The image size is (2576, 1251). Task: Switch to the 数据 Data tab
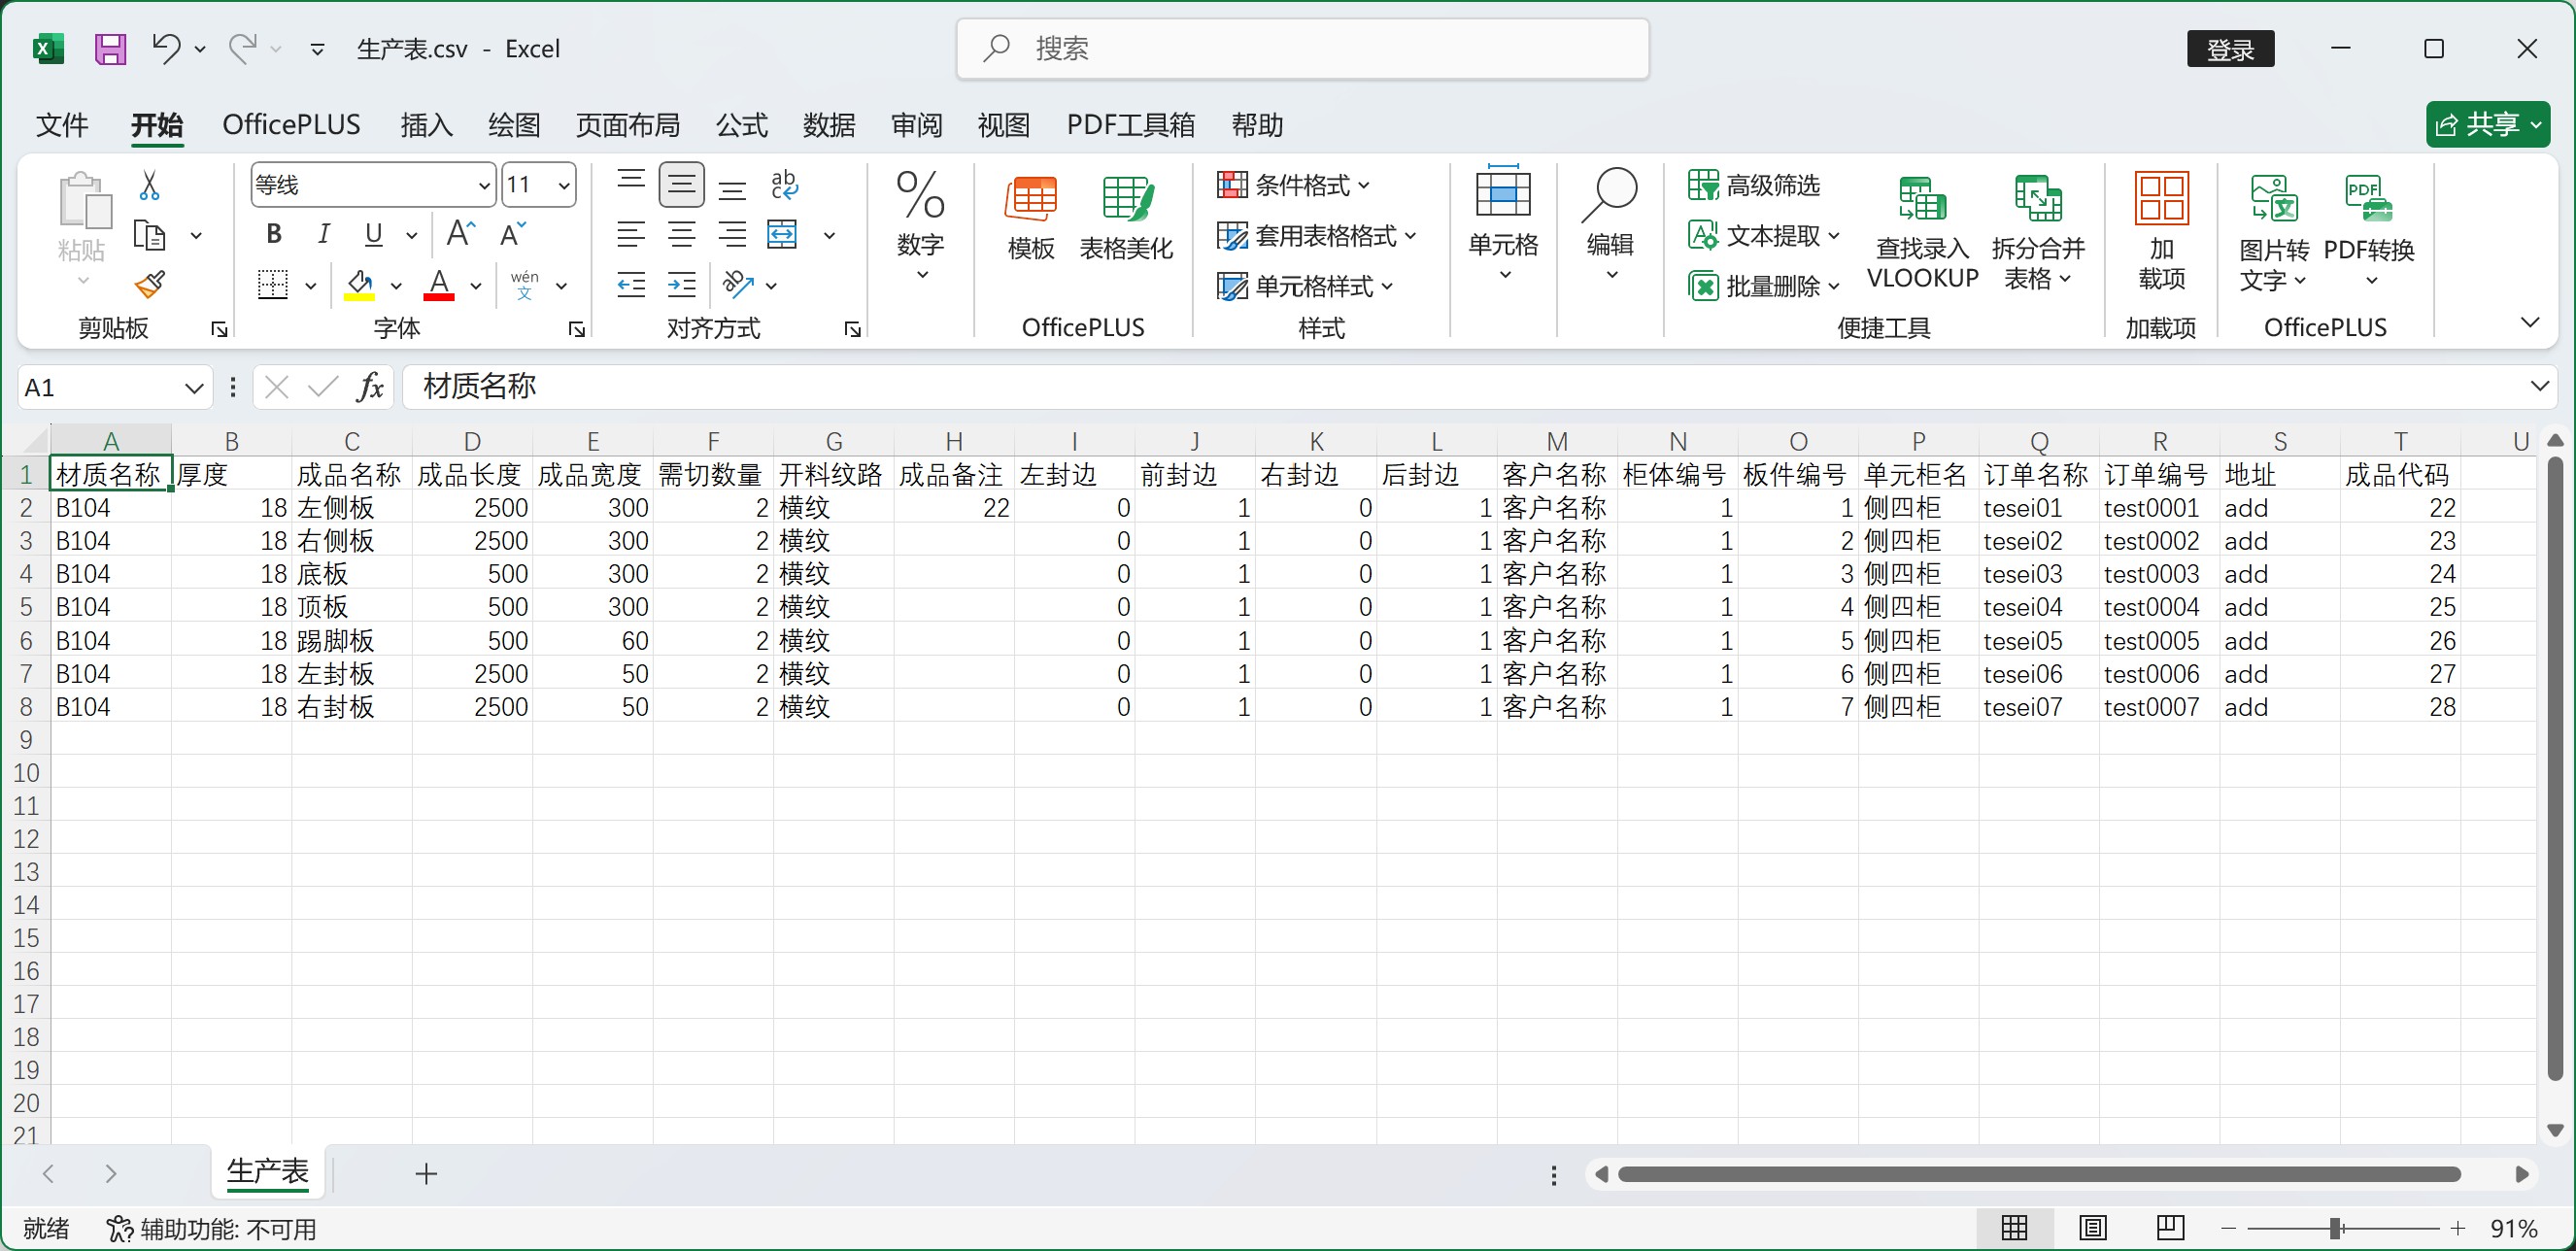point(829,125)
